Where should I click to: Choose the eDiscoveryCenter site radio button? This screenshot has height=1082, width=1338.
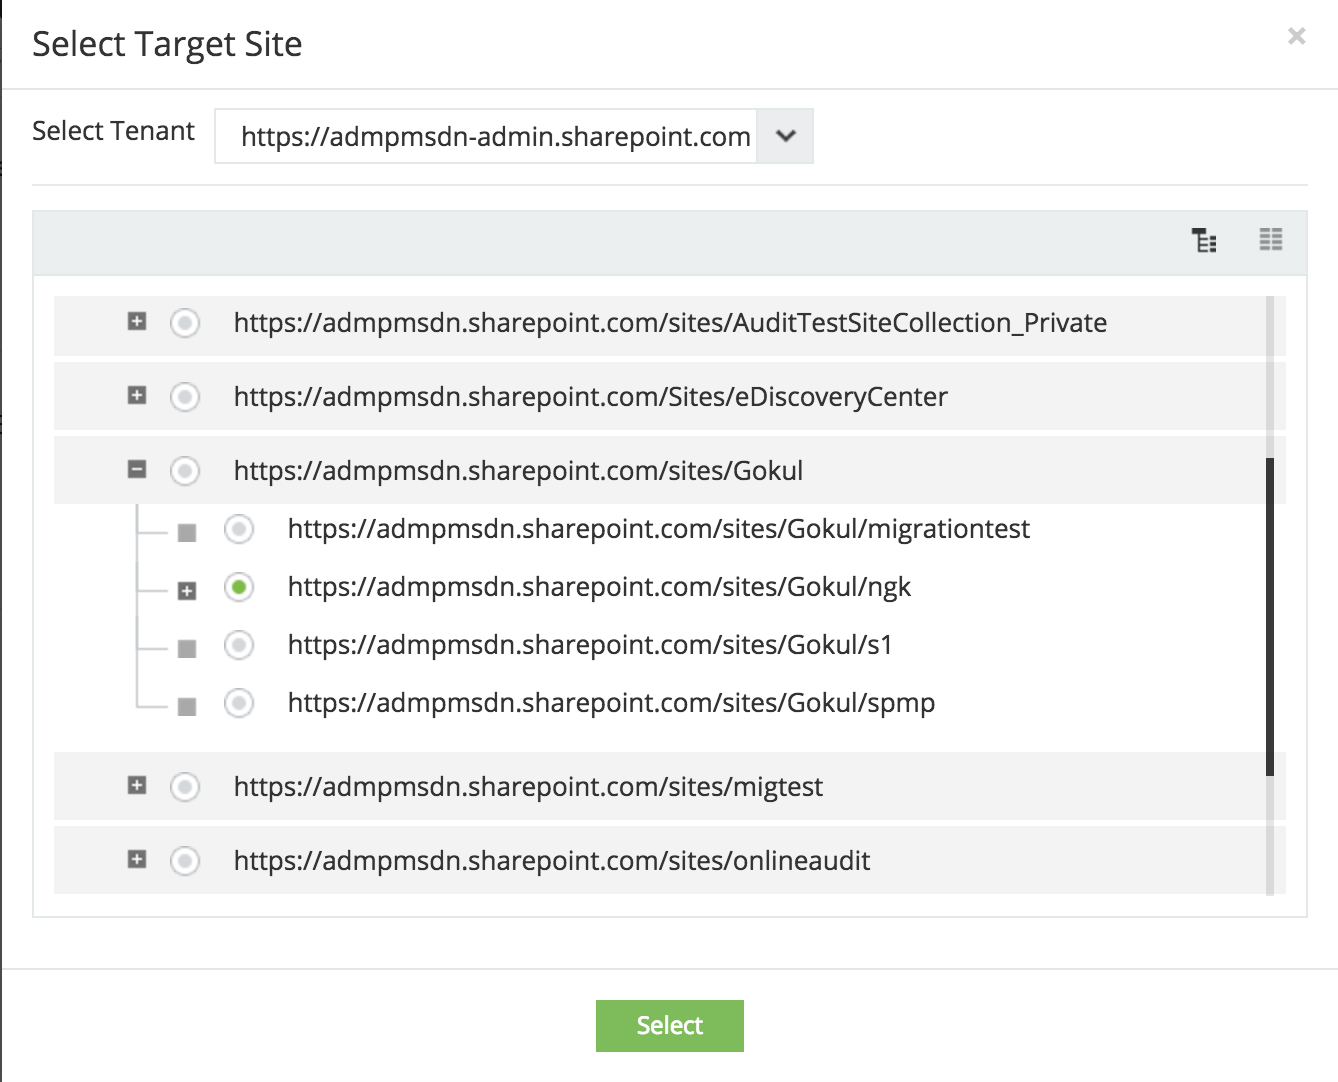tap(185, 397)
